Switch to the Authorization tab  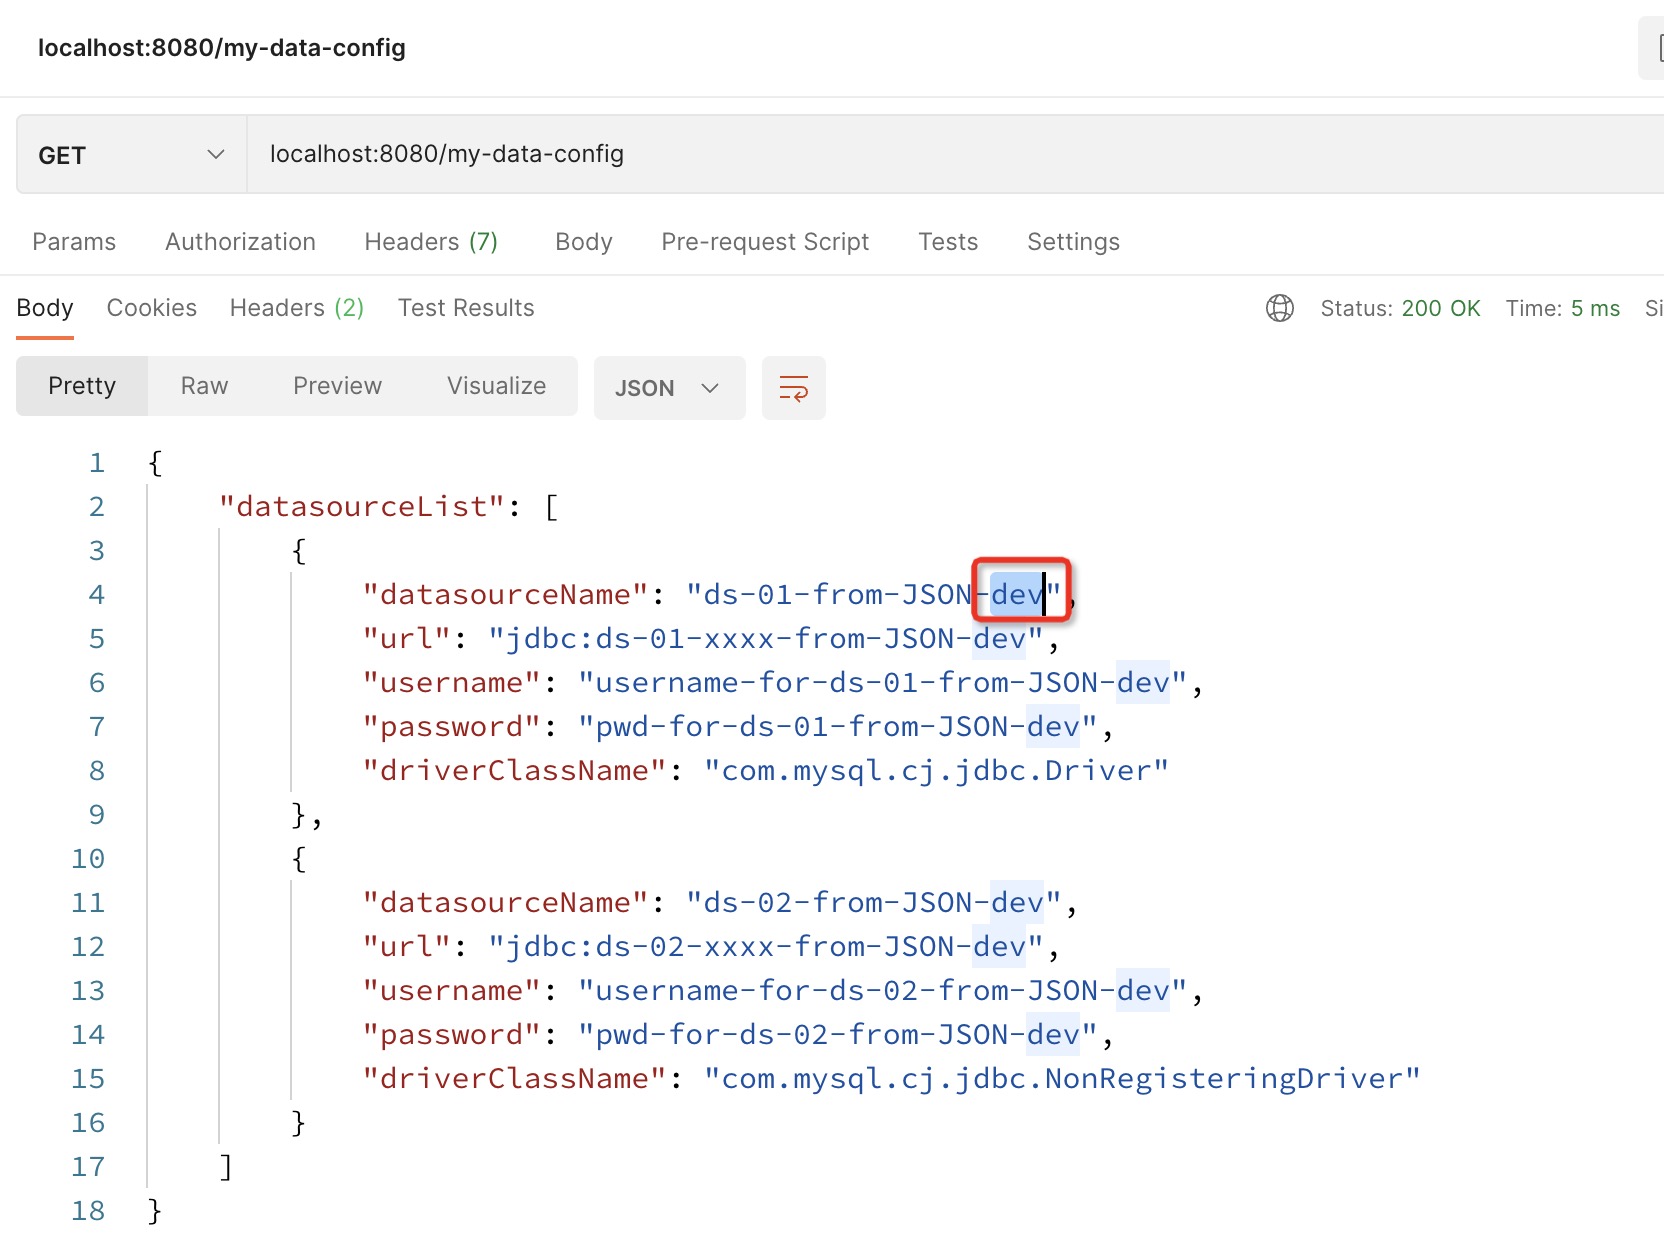(x=240, y=241)
